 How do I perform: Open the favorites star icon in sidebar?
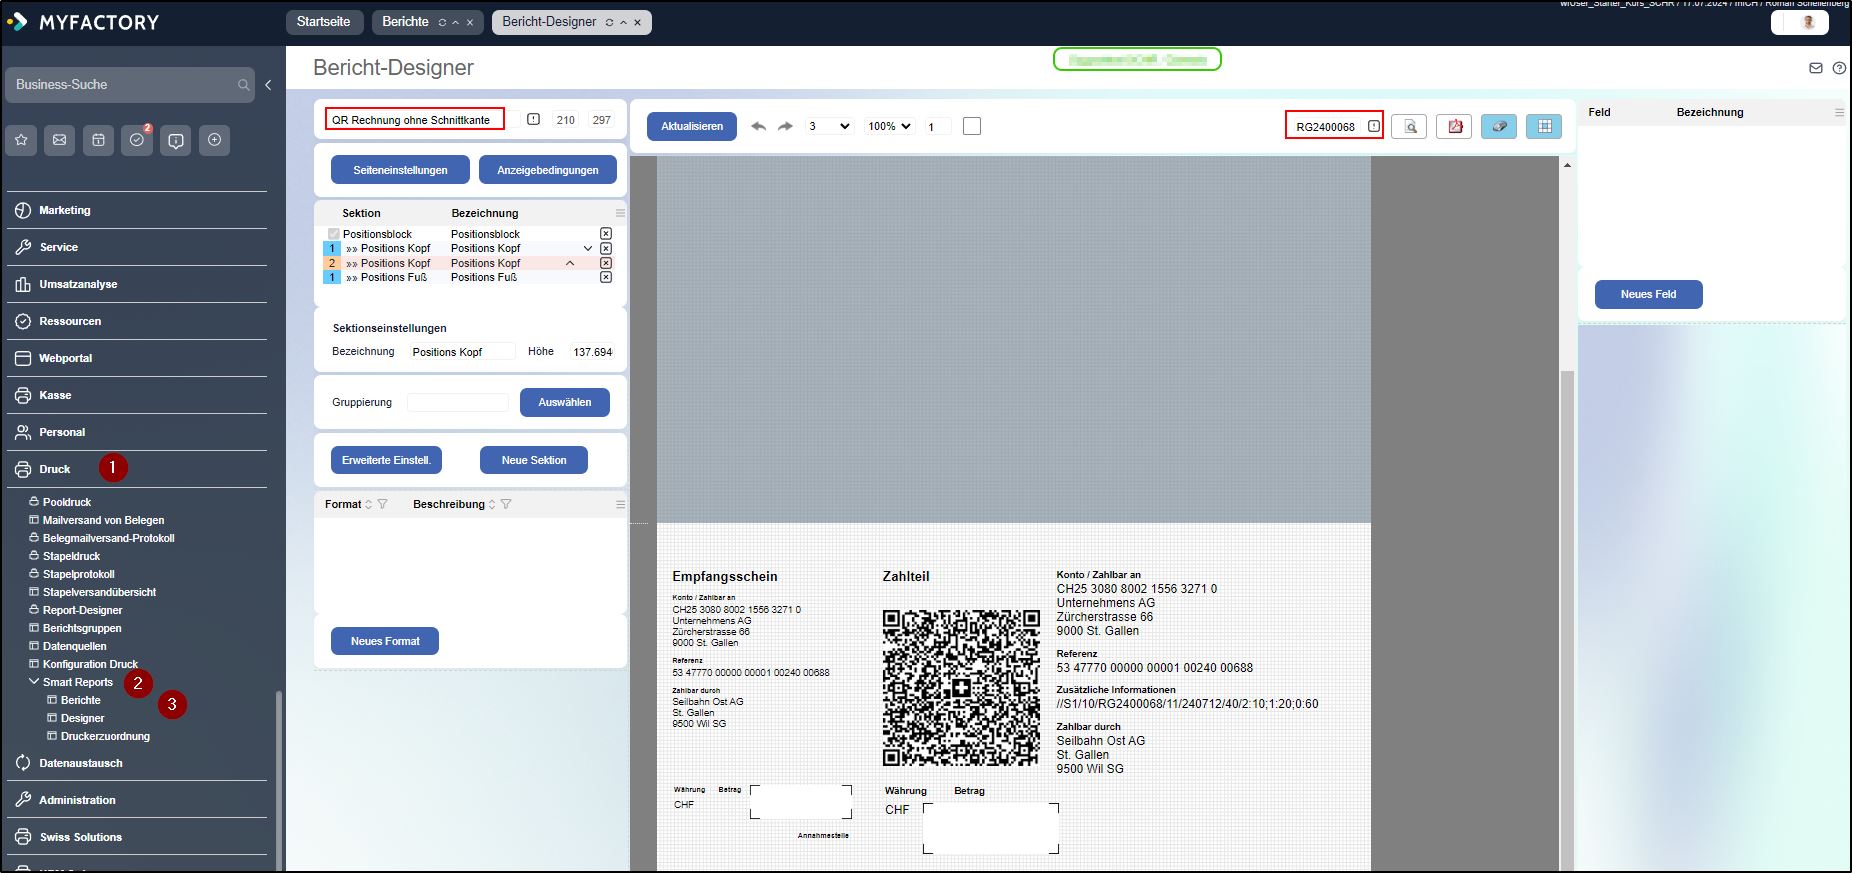point(21,140)
